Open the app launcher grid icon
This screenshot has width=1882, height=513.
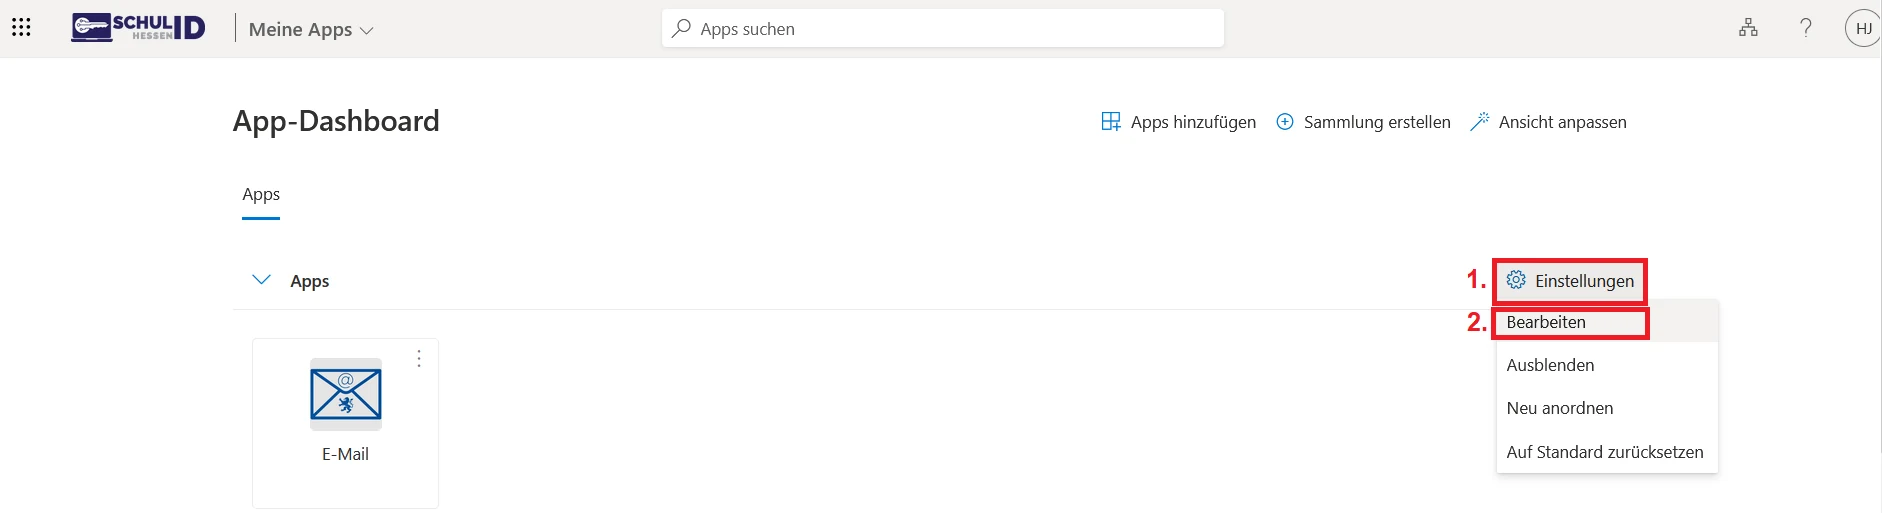tap(21, 28)
